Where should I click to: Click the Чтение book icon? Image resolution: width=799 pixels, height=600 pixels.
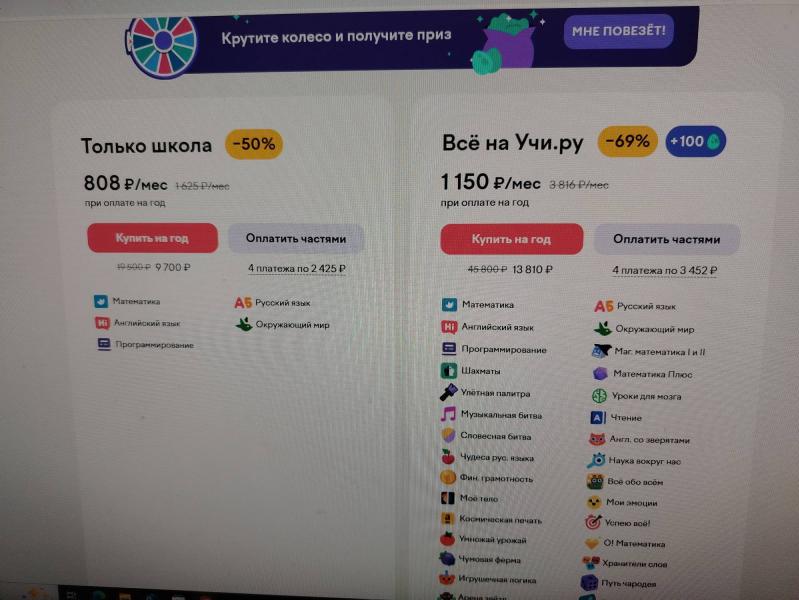tap(598, 418)
